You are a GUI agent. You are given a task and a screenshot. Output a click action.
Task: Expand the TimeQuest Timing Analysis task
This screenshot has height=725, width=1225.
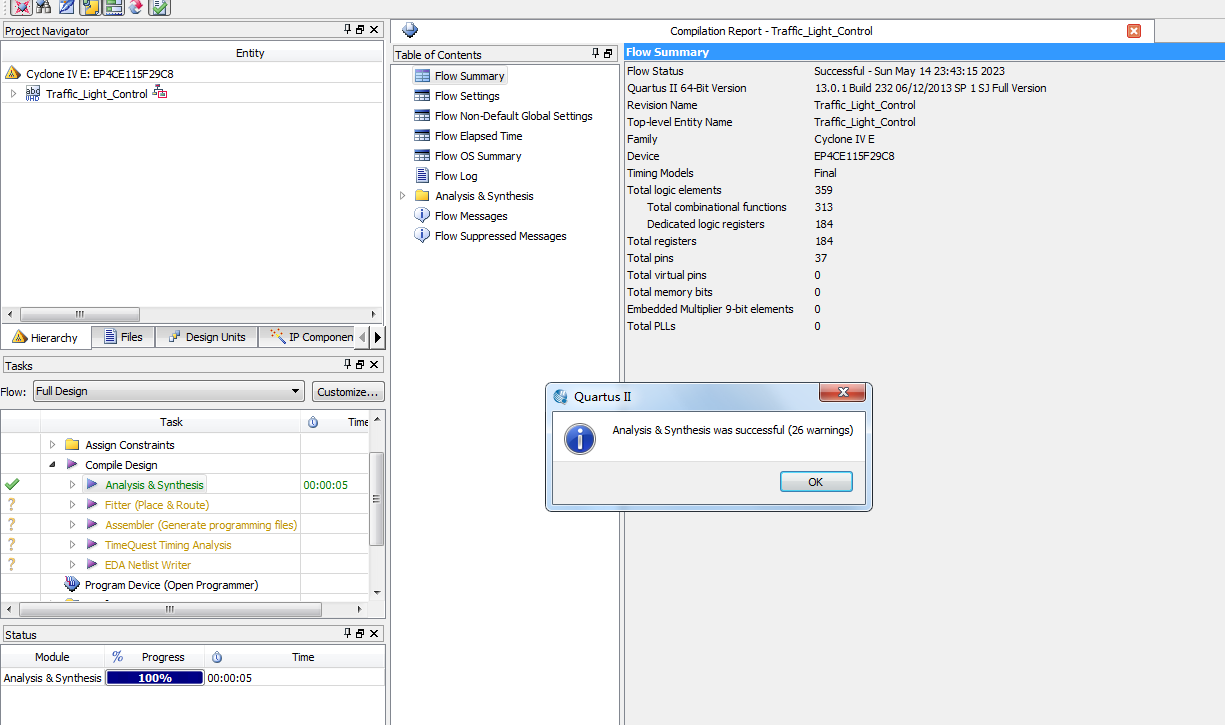[72, 544]
